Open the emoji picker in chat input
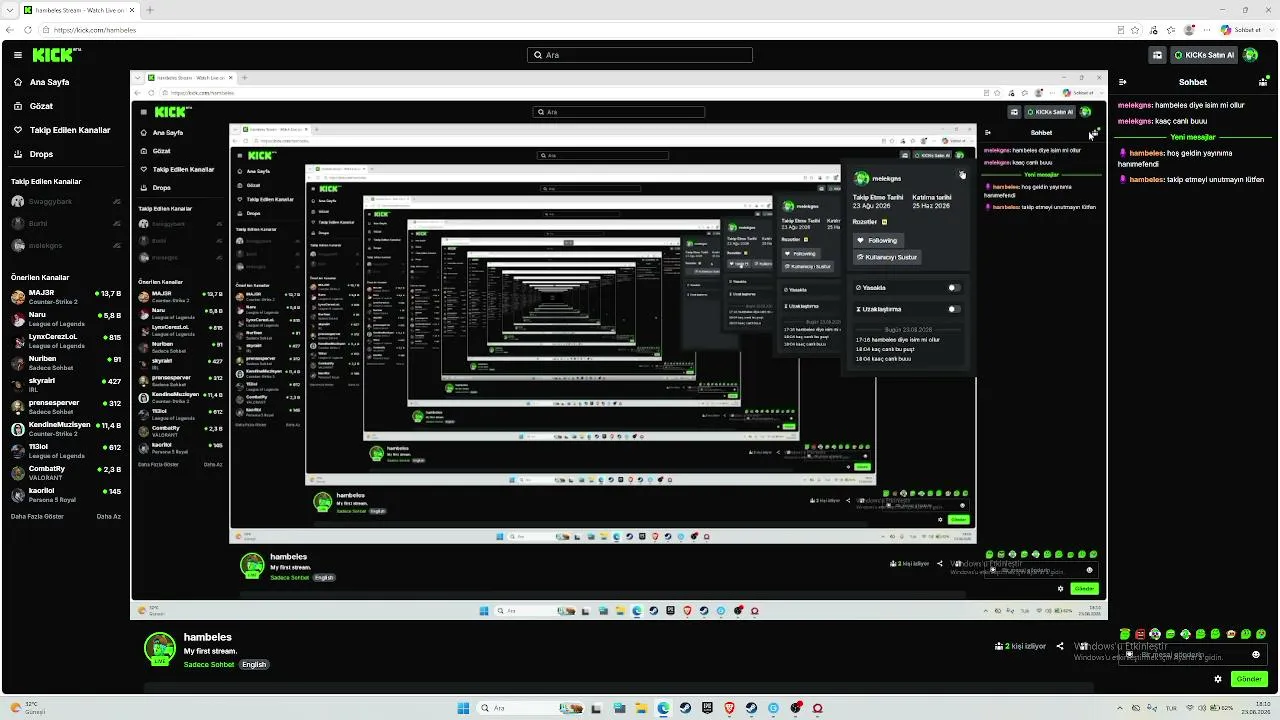Viewport: 1280px width, 720px height. (1256, 655)
